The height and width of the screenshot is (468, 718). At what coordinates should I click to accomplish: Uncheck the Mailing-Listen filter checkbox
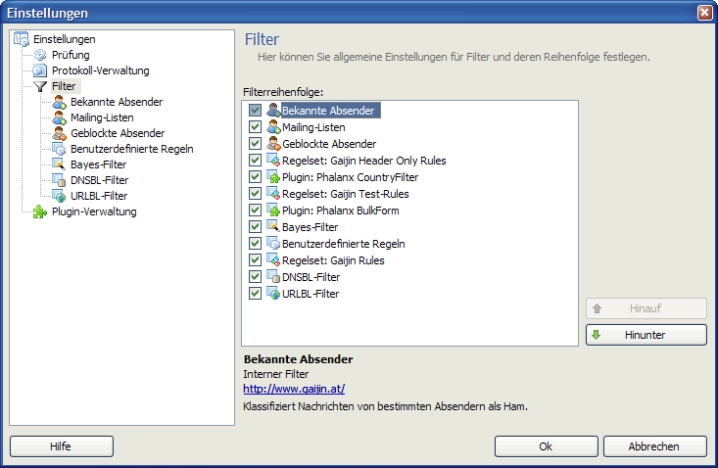[255, 127]
